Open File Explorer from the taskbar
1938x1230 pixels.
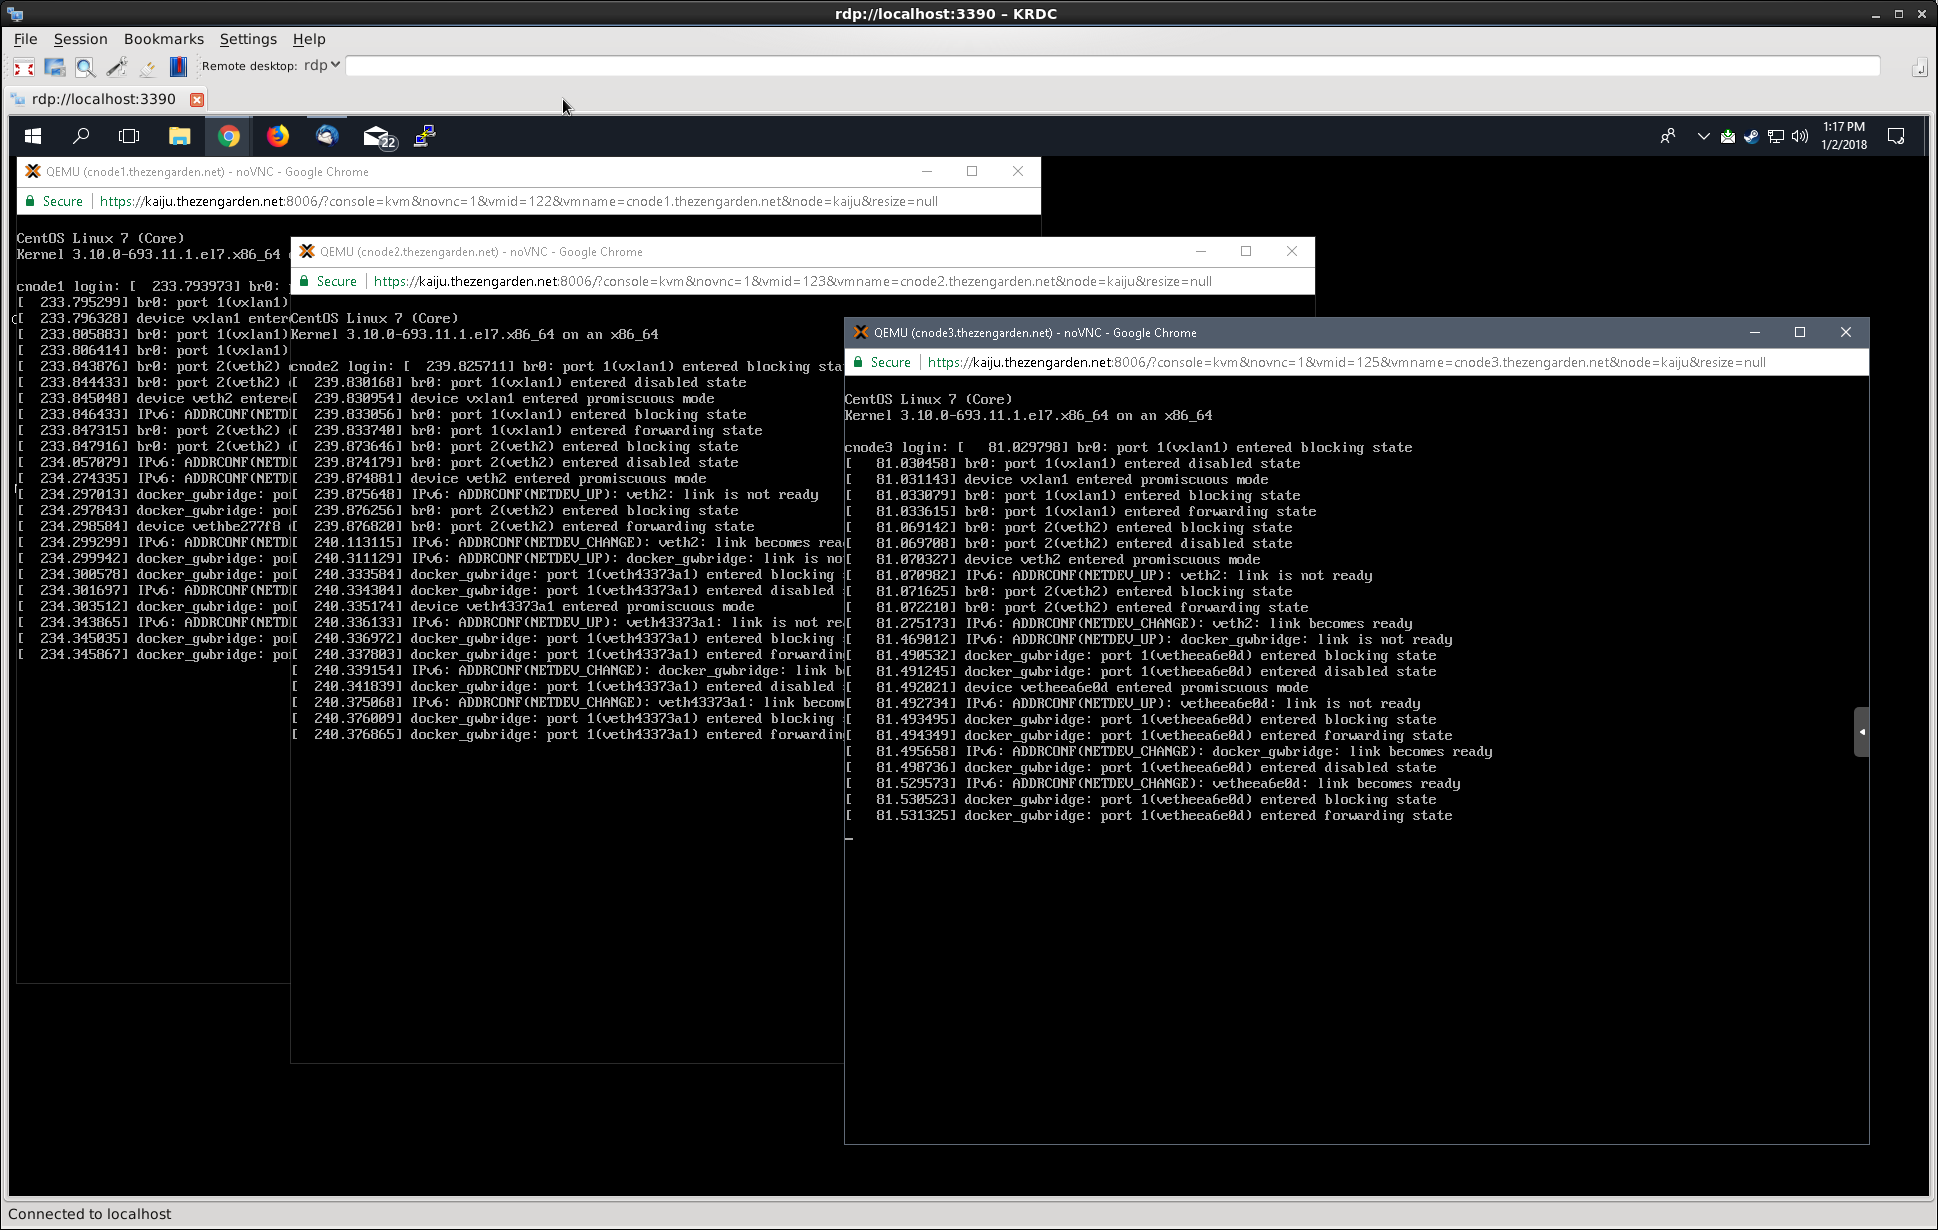(179, 136)
